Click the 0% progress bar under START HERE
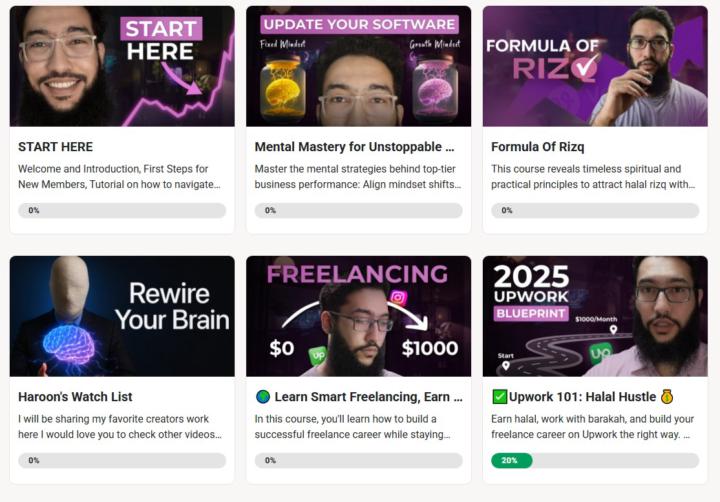Screen dimensions: 720x502 click(x=122, y=210)
